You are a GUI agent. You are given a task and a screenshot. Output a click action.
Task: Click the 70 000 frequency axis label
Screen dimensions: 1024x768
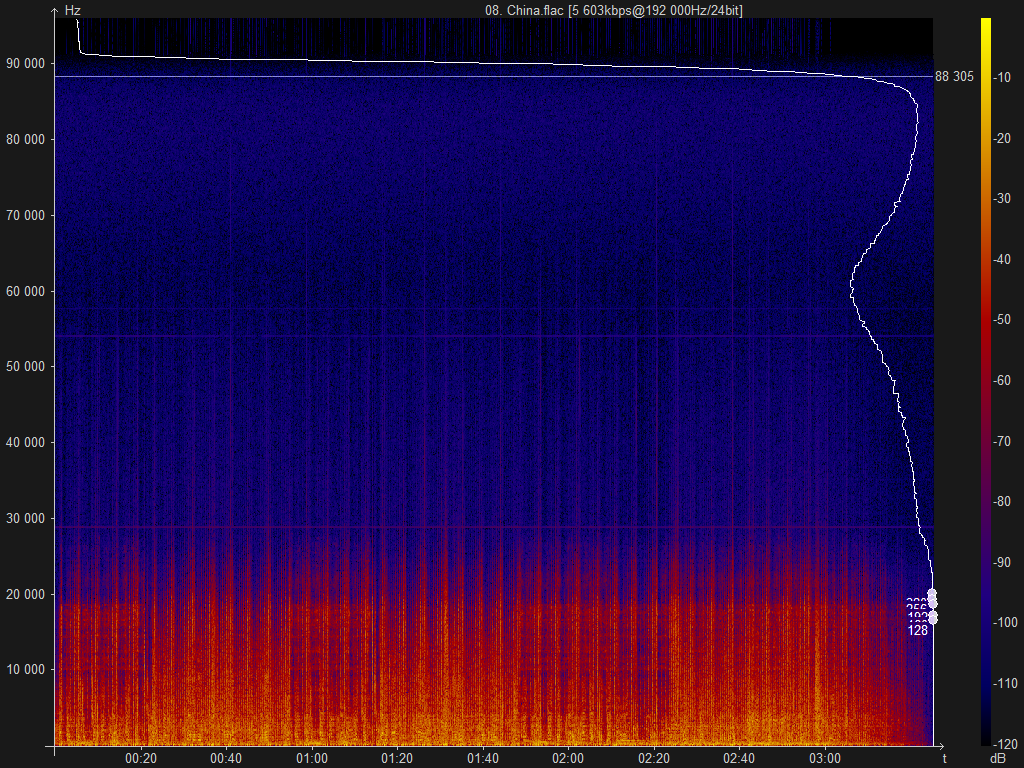point(26,215)
